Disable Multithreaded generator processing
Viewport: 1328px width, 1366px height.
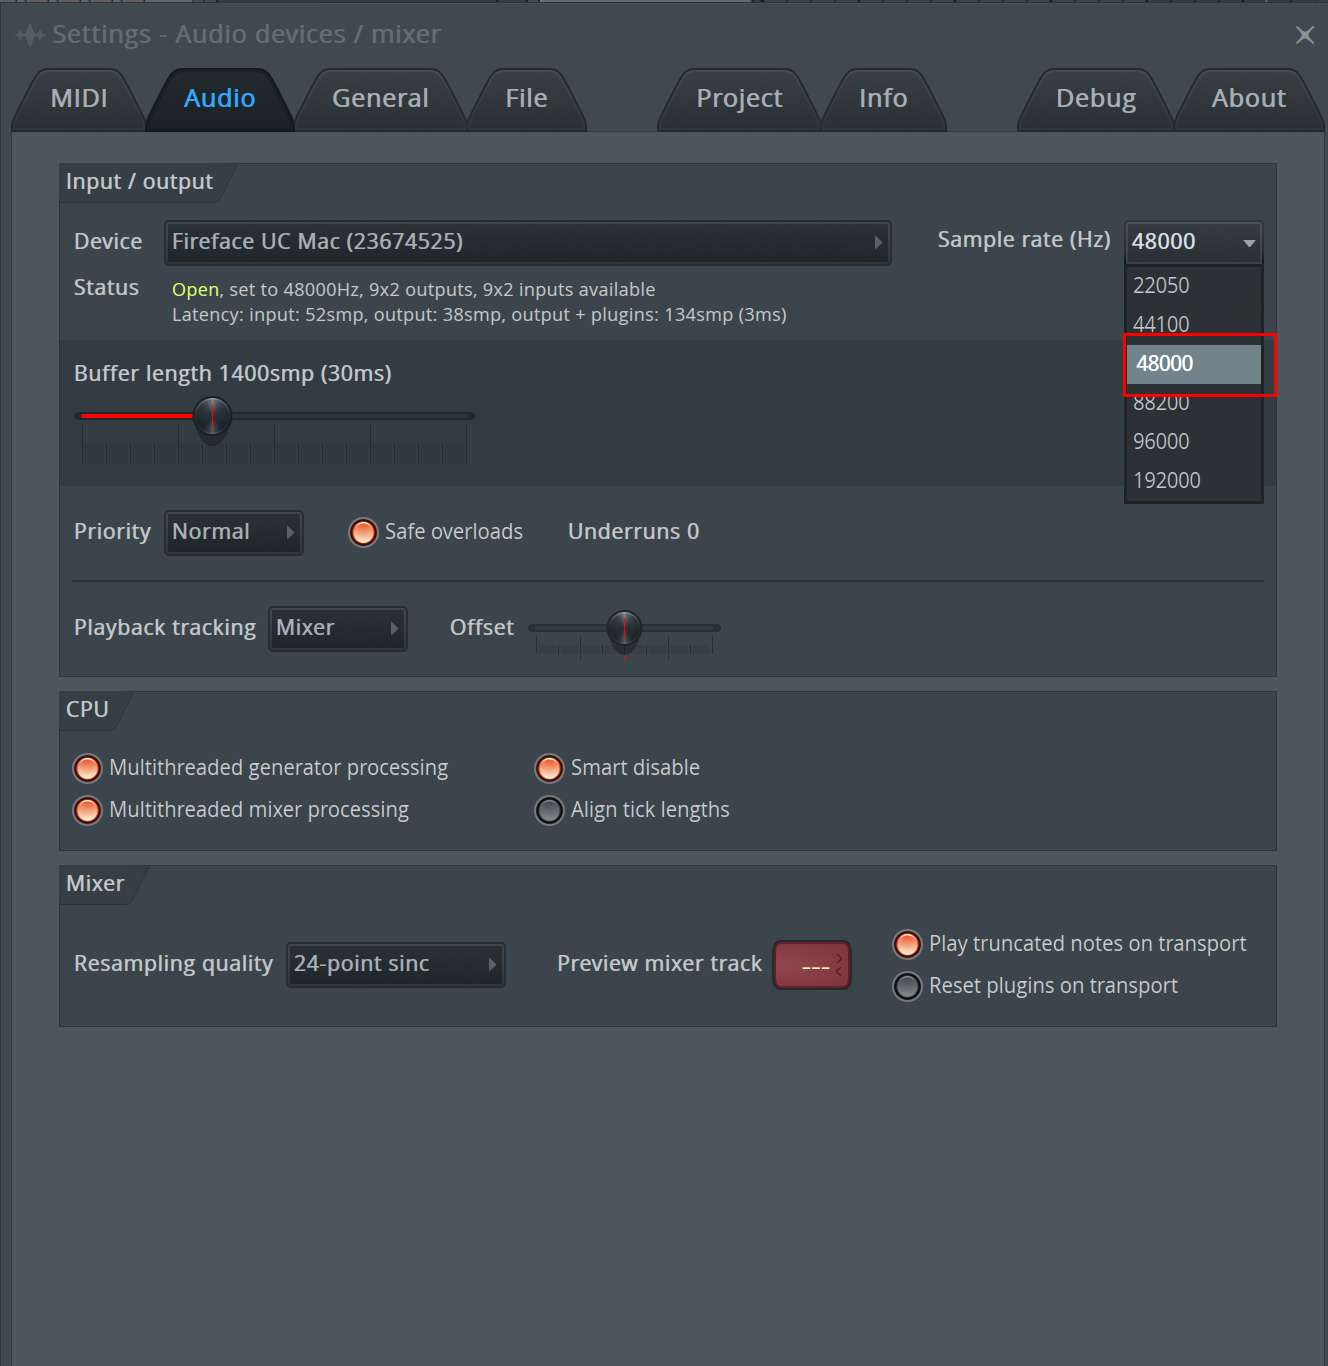click(x=88, y=768)
